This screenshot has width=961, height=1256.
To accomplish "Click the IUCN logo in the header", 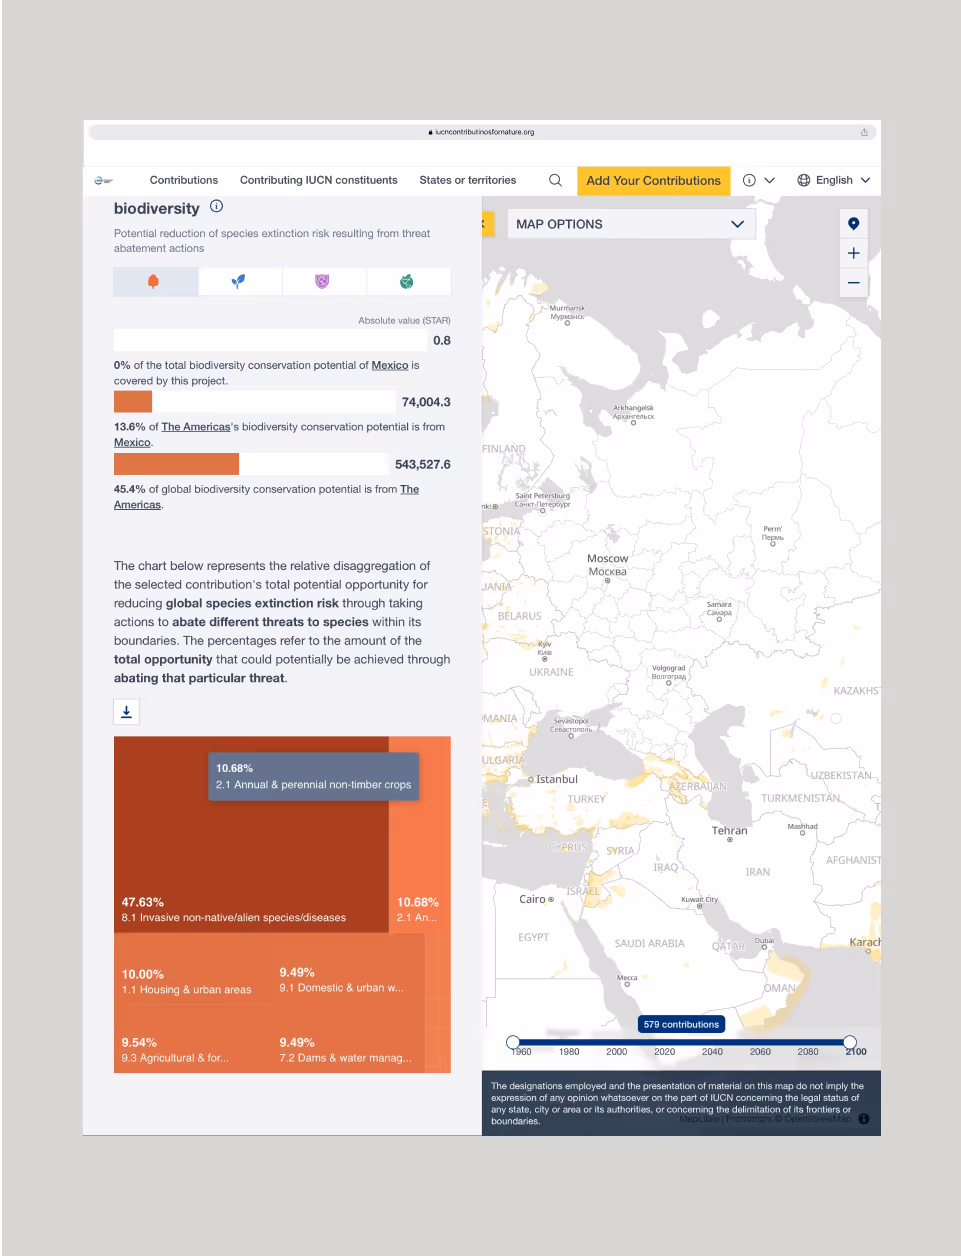I will pyautogui.click(x=103, y=181).
